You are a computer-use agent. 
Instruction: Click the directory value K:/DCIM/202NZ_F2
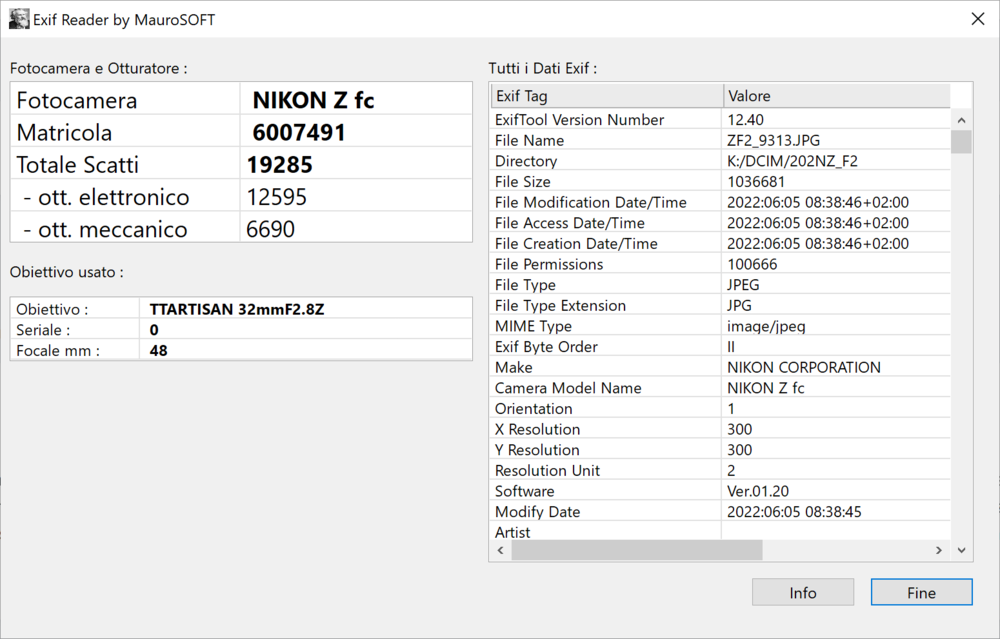click(x=793, y=161)
